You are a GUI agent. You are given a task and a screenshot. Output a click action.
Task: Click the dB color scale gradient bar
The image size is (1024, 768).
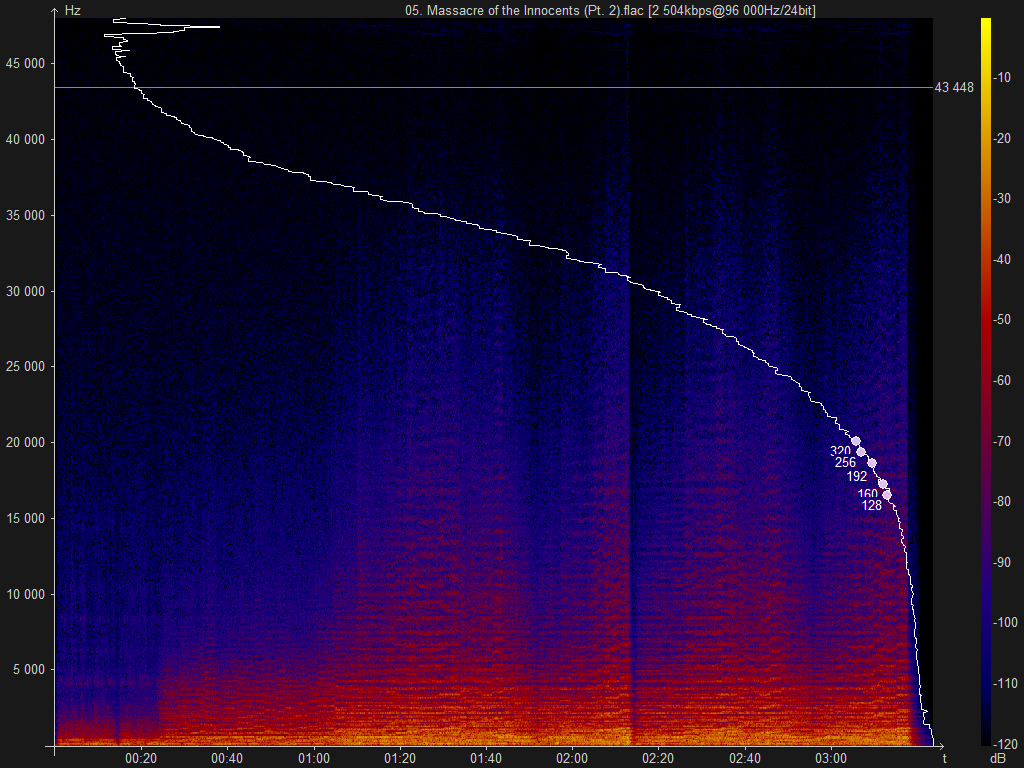pos(985,381)
